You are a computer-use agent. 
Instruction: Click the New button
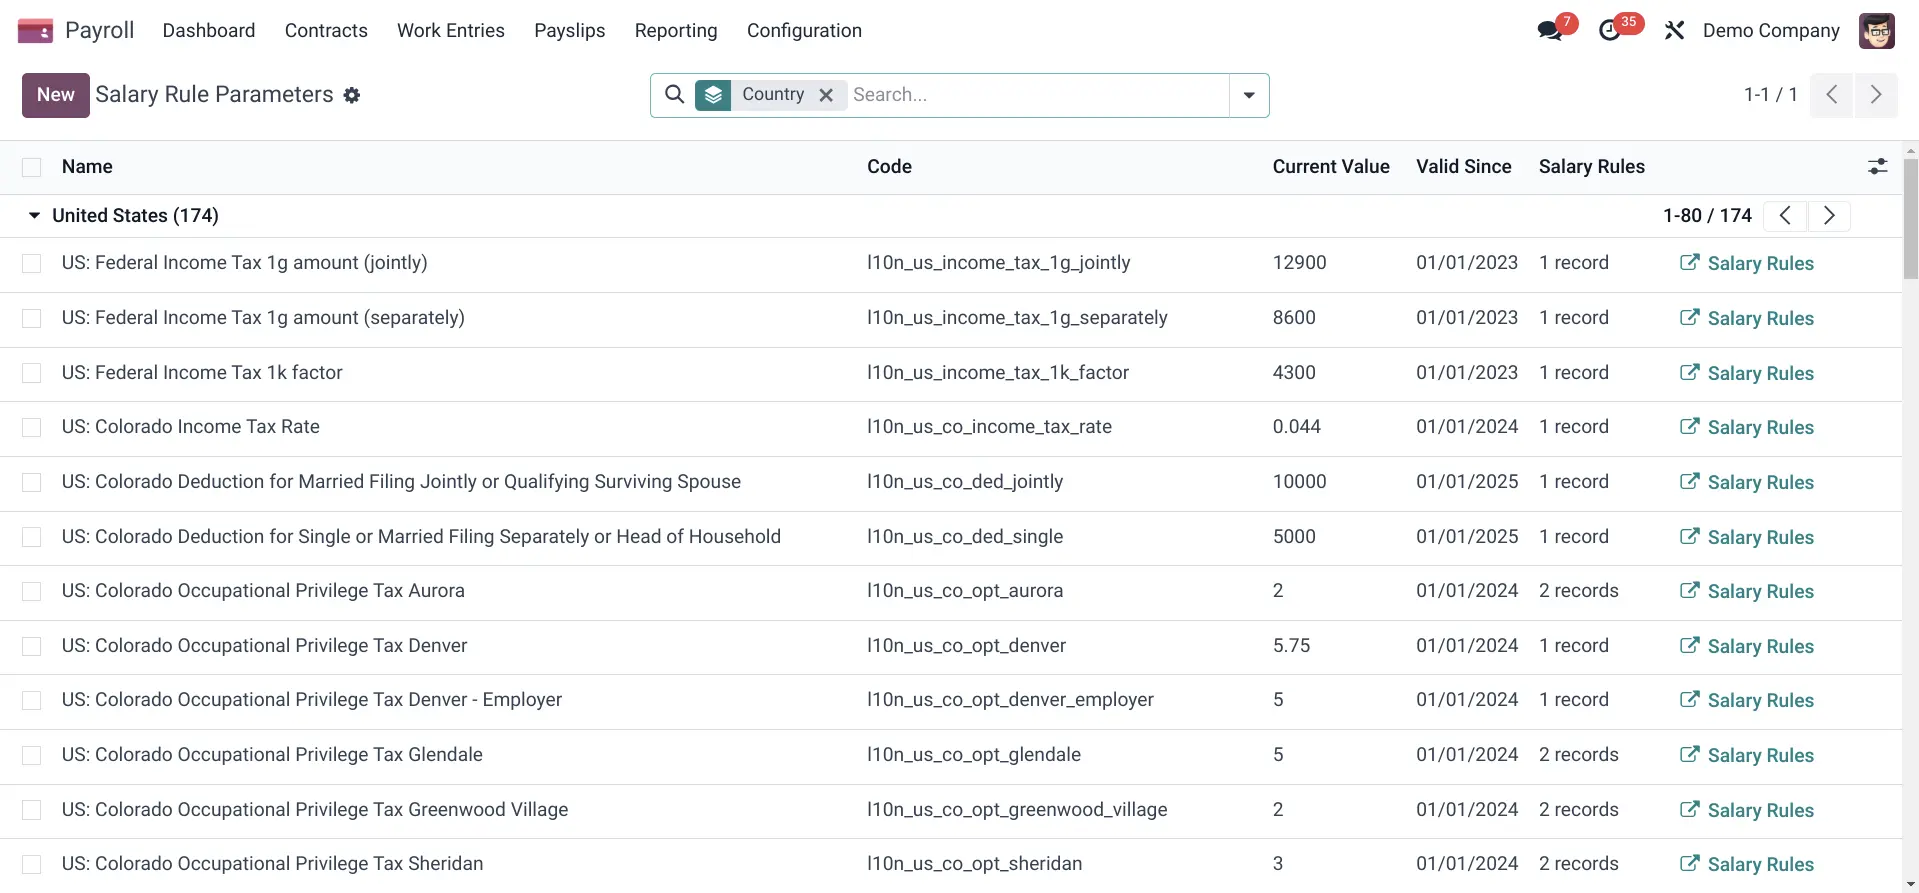(x=56, y=95)
